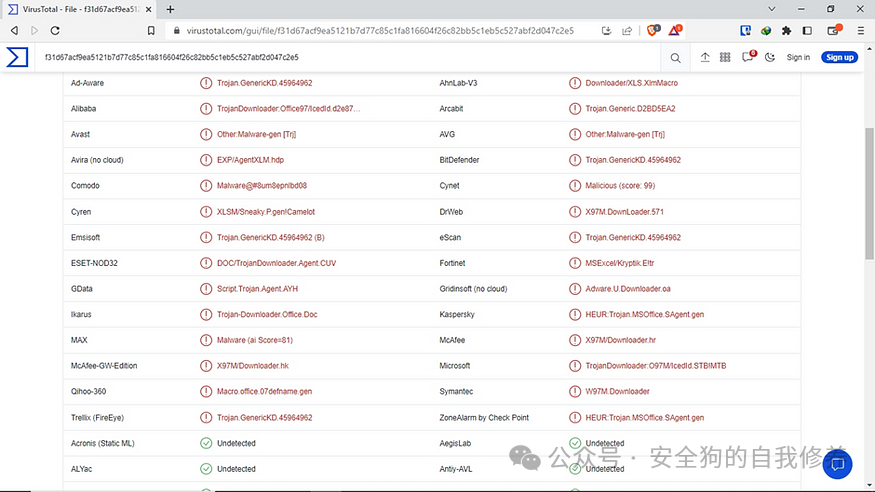Screen dimensions: 875x492
Task: Click Kaspersky detection HEUR:Trojan.MSOffice.SAgent.gen
Action: 645,315
